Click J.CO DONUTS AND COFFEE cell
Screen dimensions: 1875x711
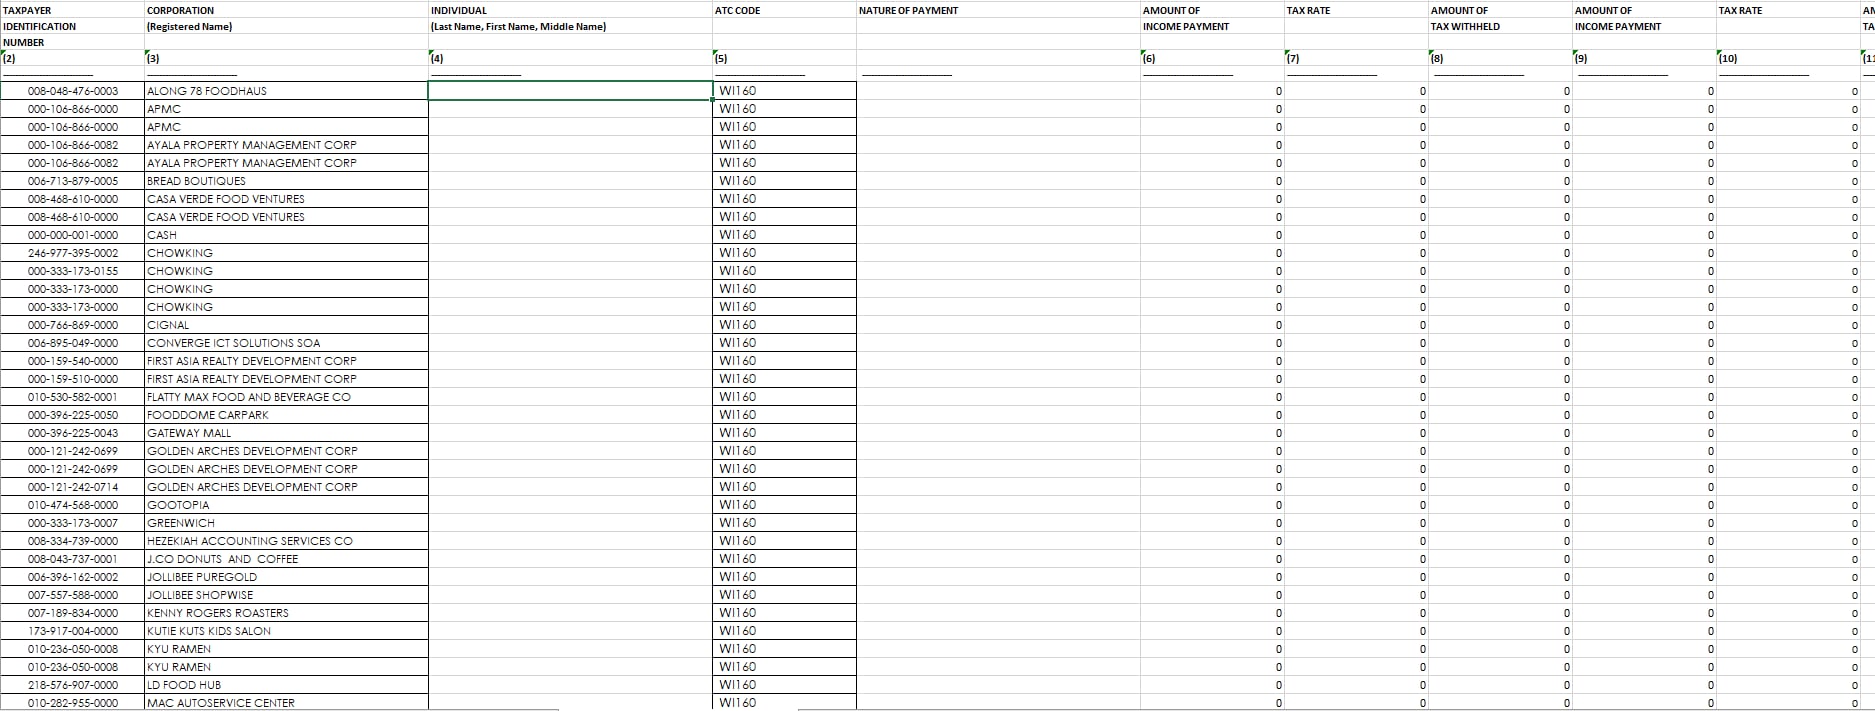286,559
